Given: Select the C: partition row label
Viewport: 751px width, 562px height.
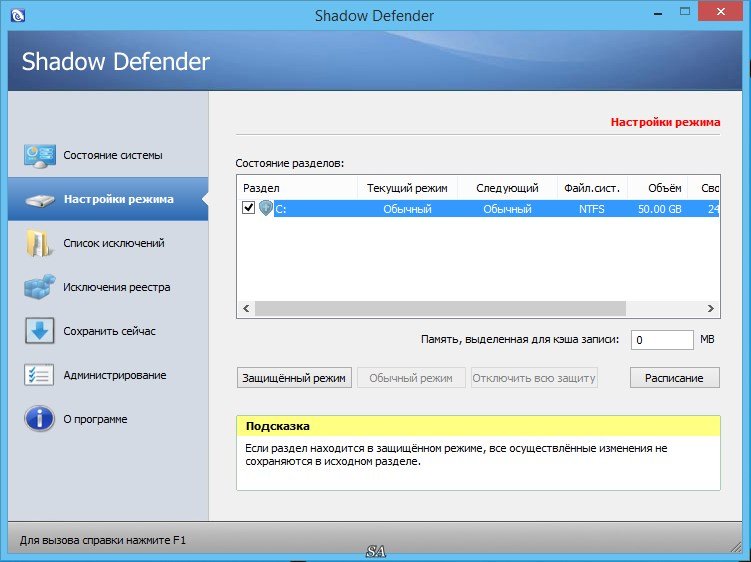Looking at the screenshot, I should 281,209.
